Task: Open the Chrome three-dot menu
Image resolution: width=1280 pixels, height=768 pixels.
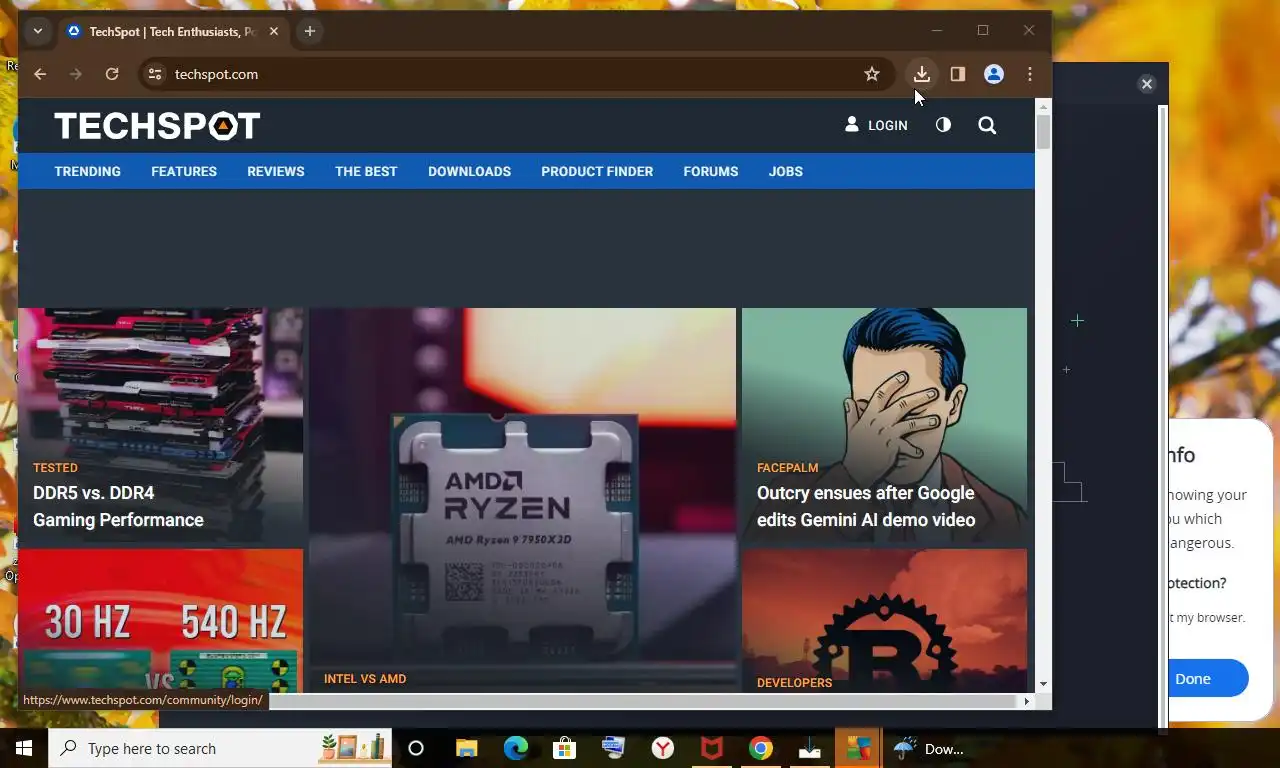Action: pyautogui.click(x=1030, y=74)
